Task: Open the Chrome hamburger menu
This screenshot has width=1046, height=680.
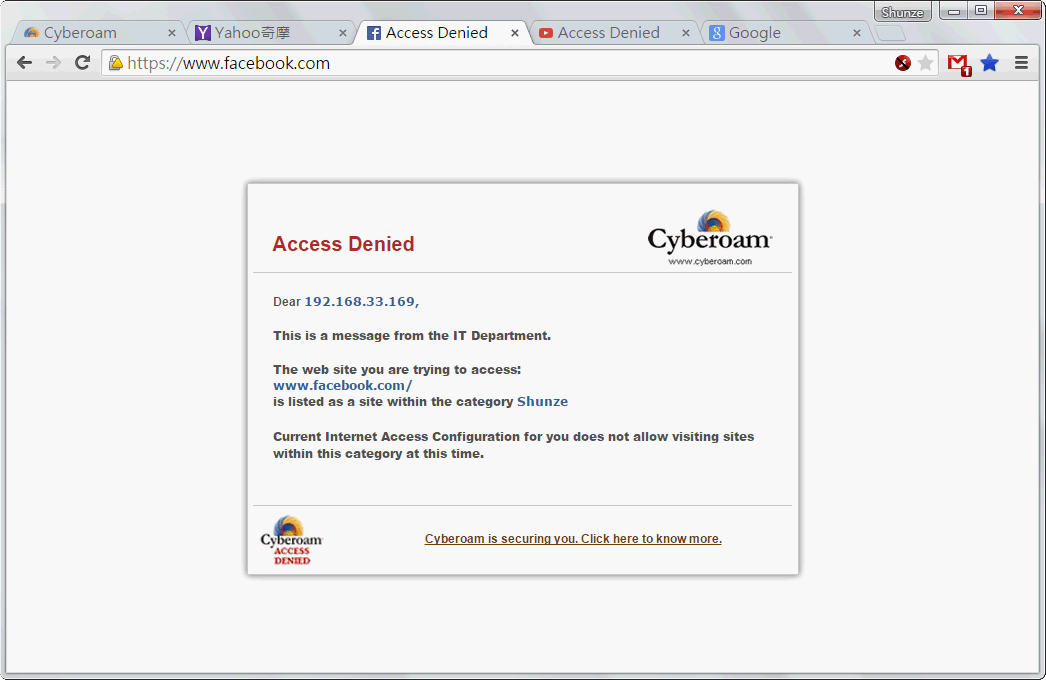Action: point(1021,63)
